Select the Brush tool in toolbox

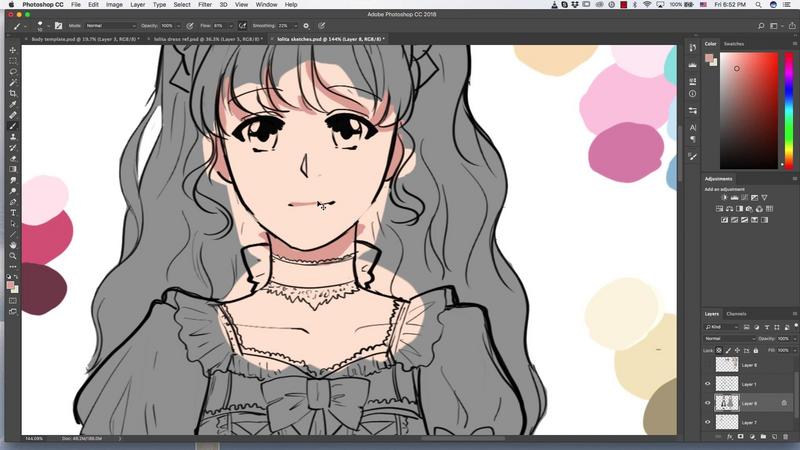pos(13,126)
